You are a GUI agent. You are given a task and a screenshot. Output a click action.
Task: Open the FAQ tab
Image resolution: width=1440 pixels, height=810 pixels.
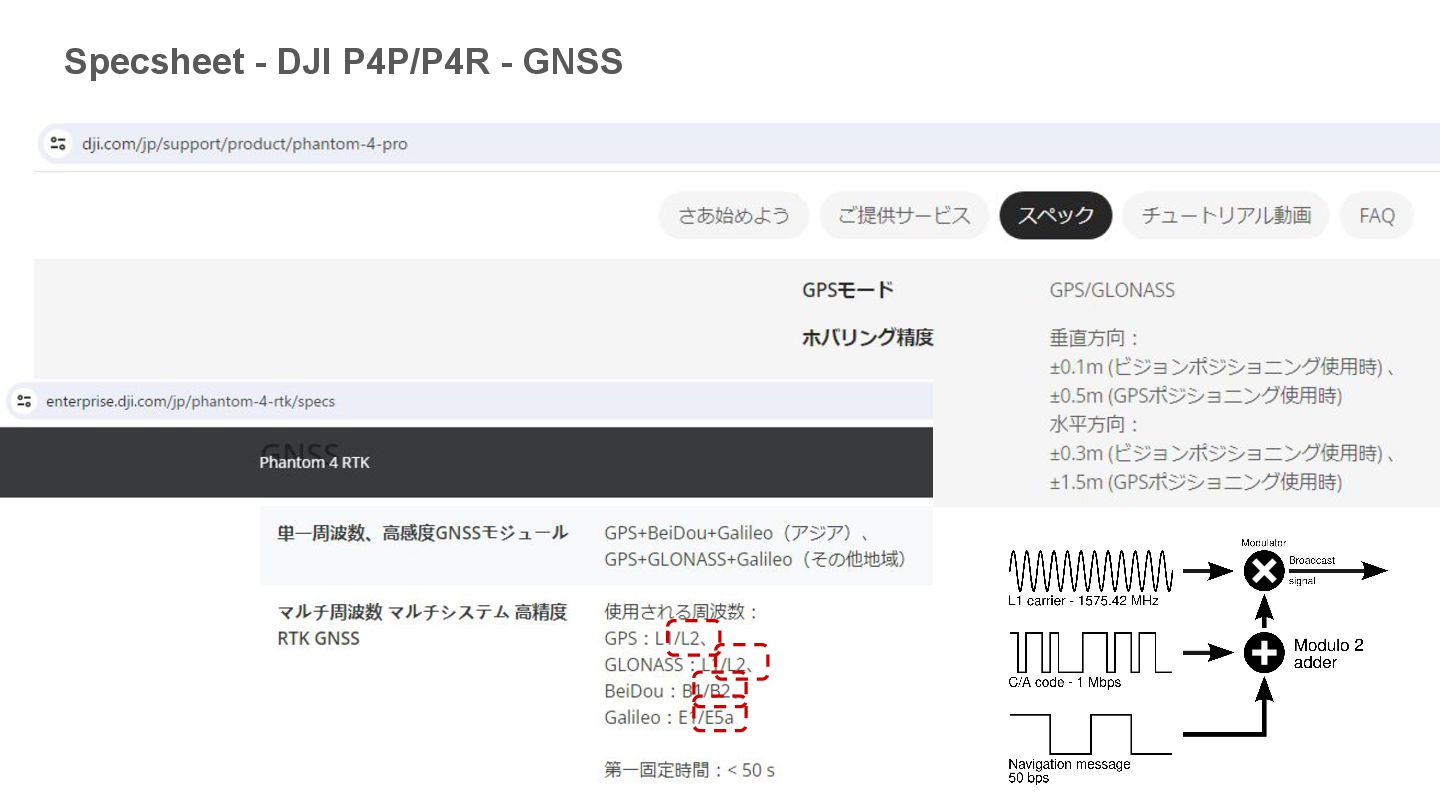point(1377,215)
